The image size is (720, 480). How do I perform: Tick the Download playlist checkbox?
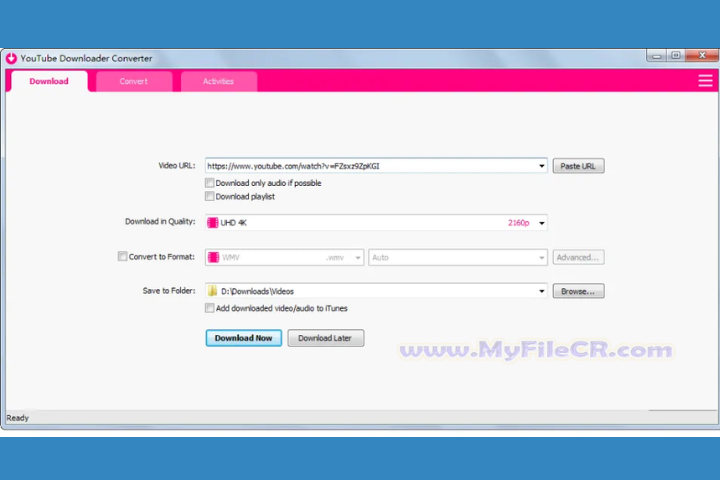pos(209,197)
